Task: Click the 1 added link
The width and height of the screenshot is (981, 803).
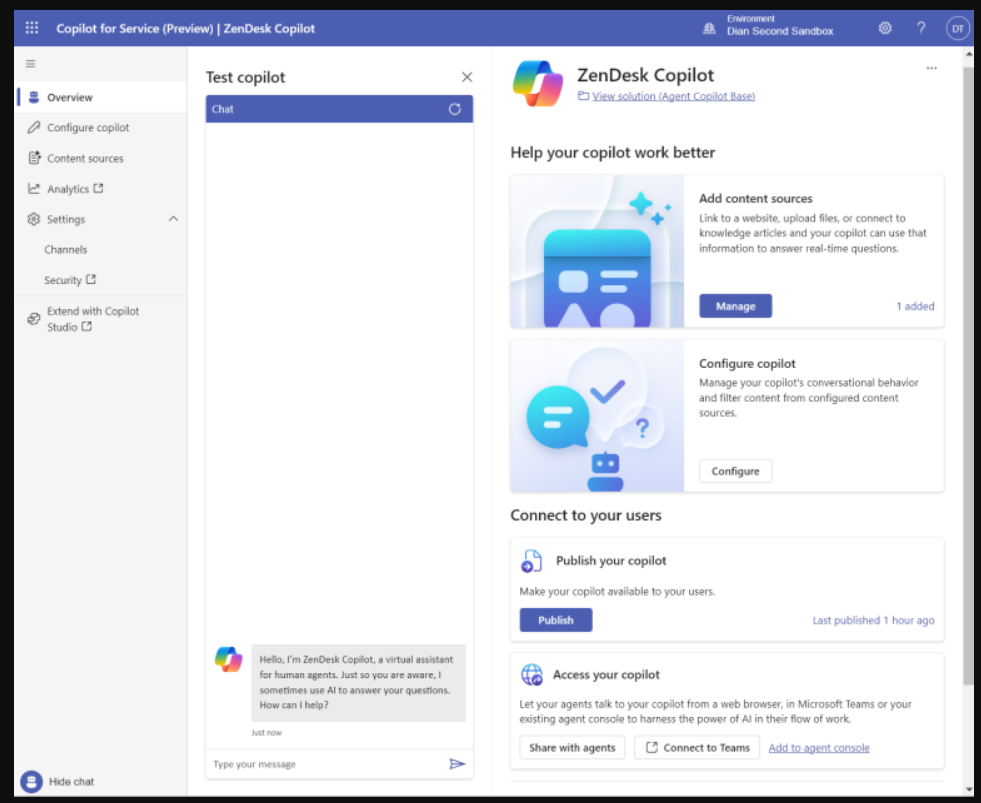Action: 915,306
